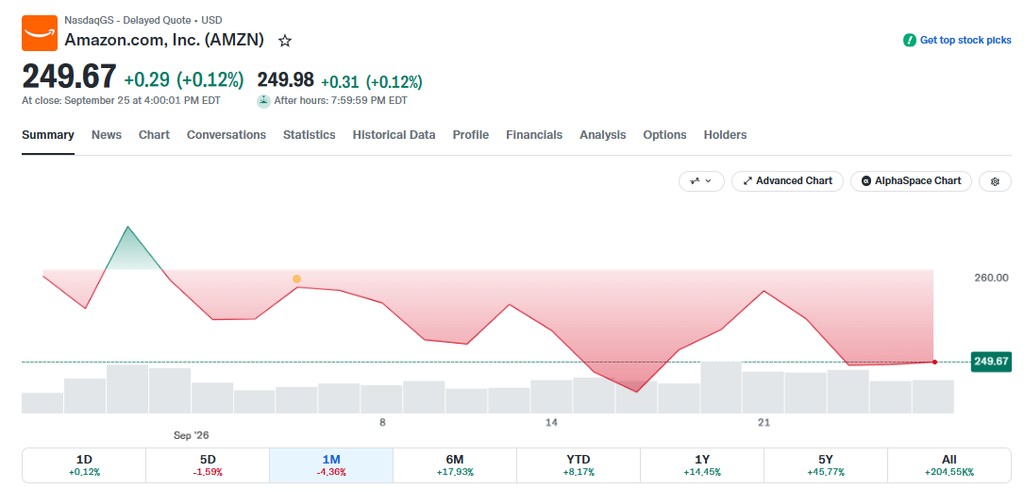Select the 5Y time range
This screenshot has width=1024, height=491.
pos(825,465)
